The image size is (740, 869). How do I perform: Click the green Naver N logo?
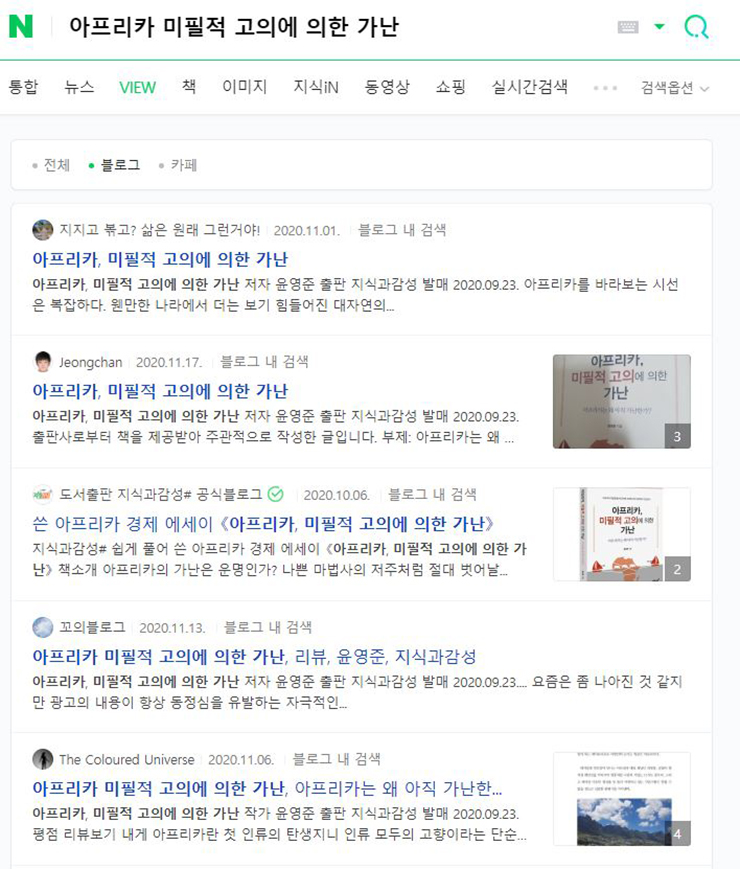21,26
